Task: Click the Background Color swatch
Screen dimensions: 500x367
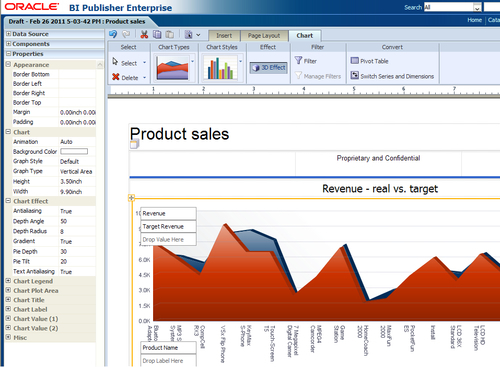Action: point(74,151)
